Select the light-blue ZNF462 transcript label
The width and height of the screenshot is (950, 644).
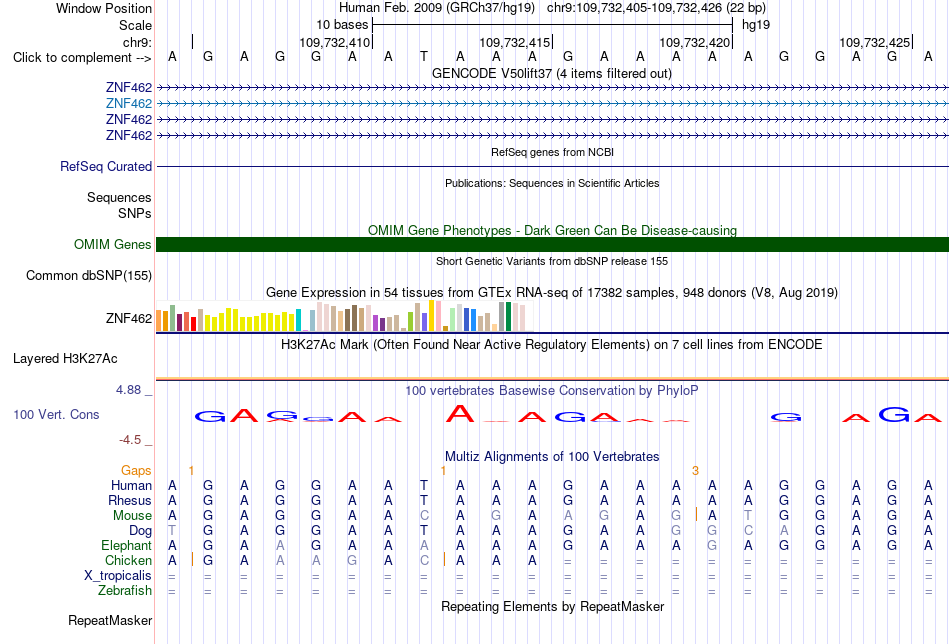coord(128,104)
